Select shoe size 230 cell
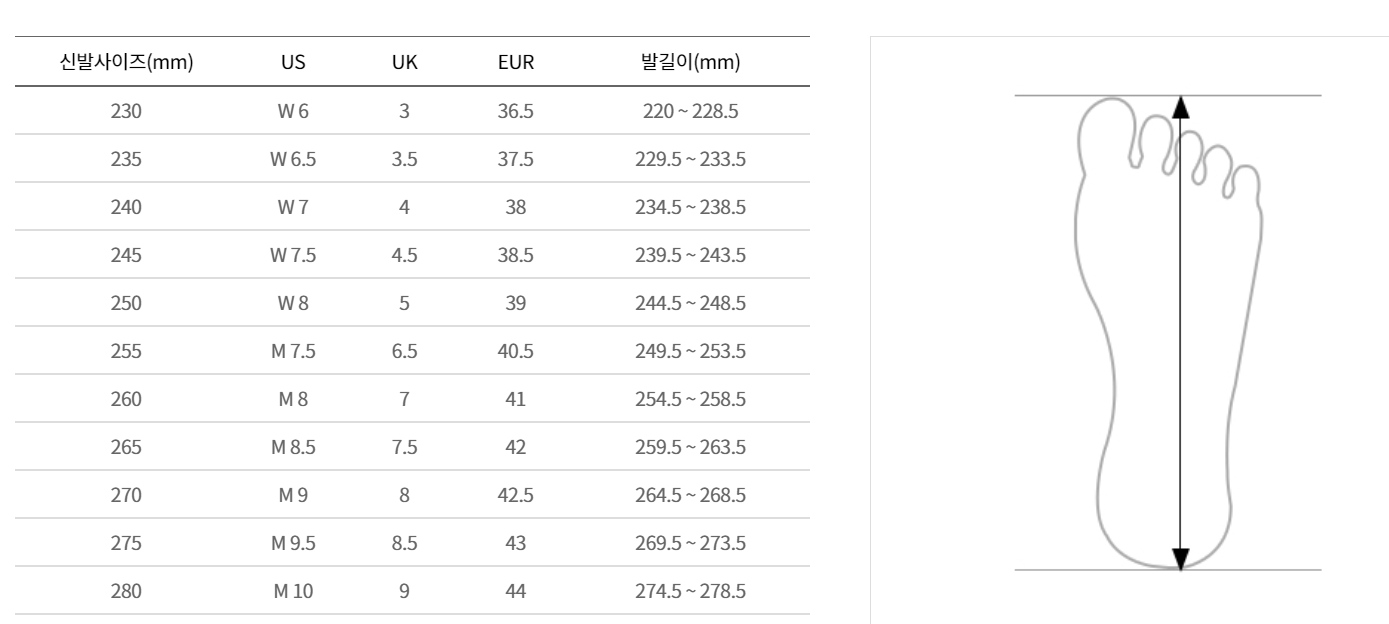The height and width of the screenshot is (624, 1389). [126, 111]
